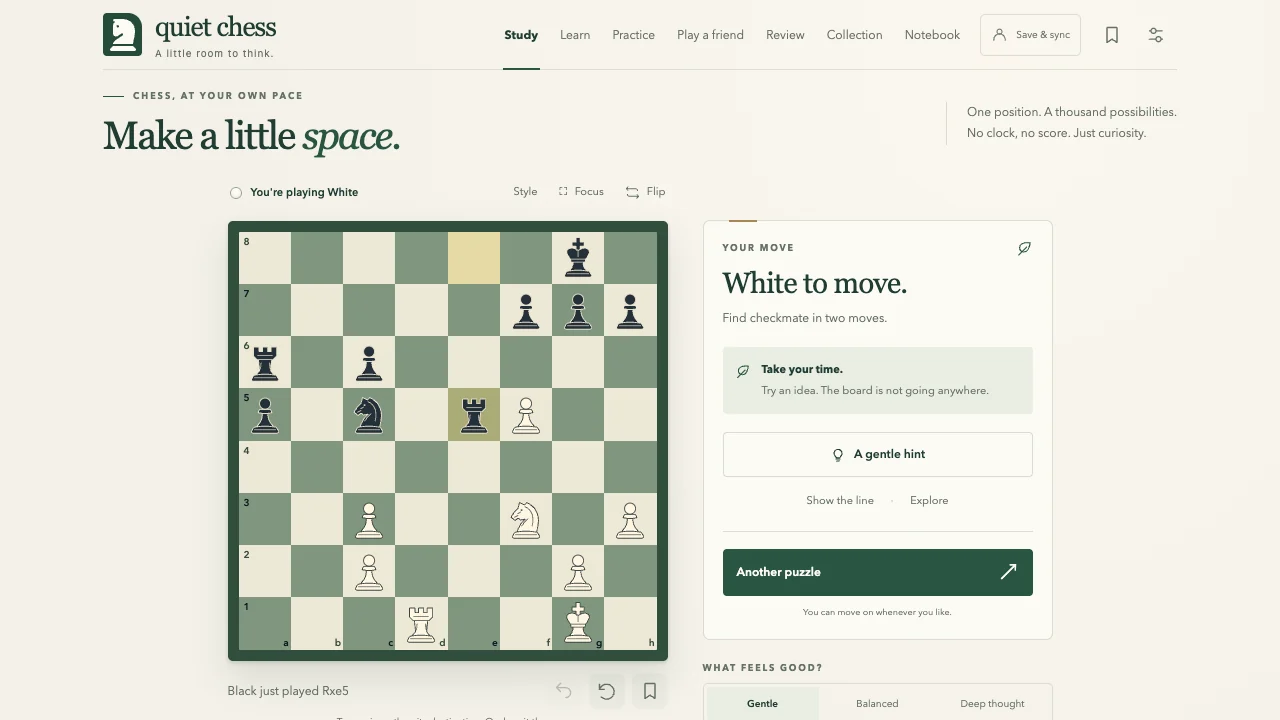1280x720 pixels.
Task: Select the white pawn on h3
Action: [630, 519]
